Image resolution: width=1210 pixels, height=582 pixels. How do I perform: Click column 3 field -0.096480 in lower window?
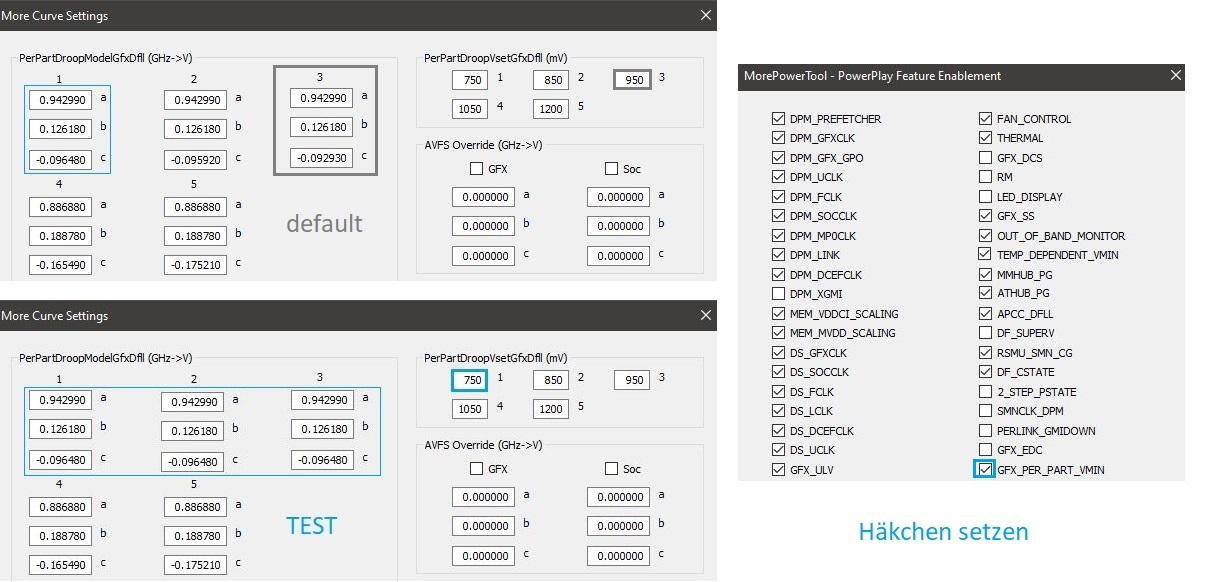tap(322, 460)
